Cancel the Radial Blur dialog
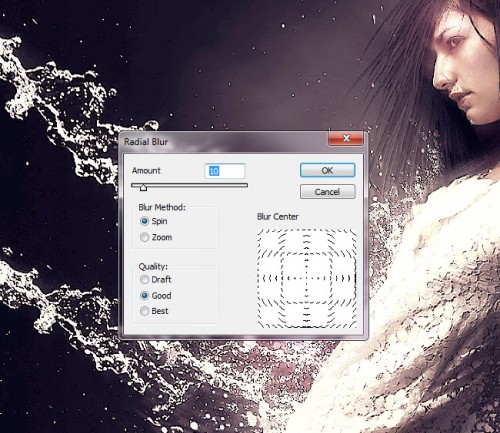Image resolution: width=500 pixels, height=433 pixels. pyautogui.click(x=327, y=192)
